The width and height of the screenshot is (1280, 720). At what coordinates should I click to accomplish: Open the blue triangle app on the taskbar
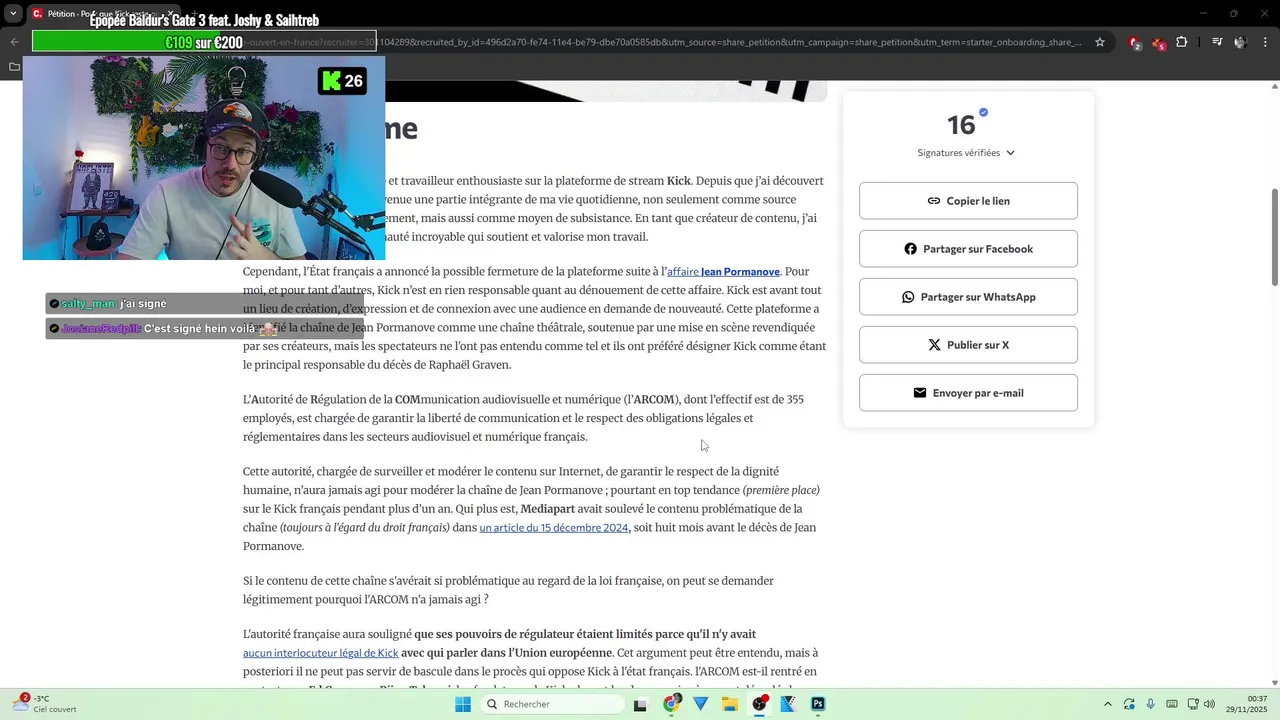pos(700,704)
